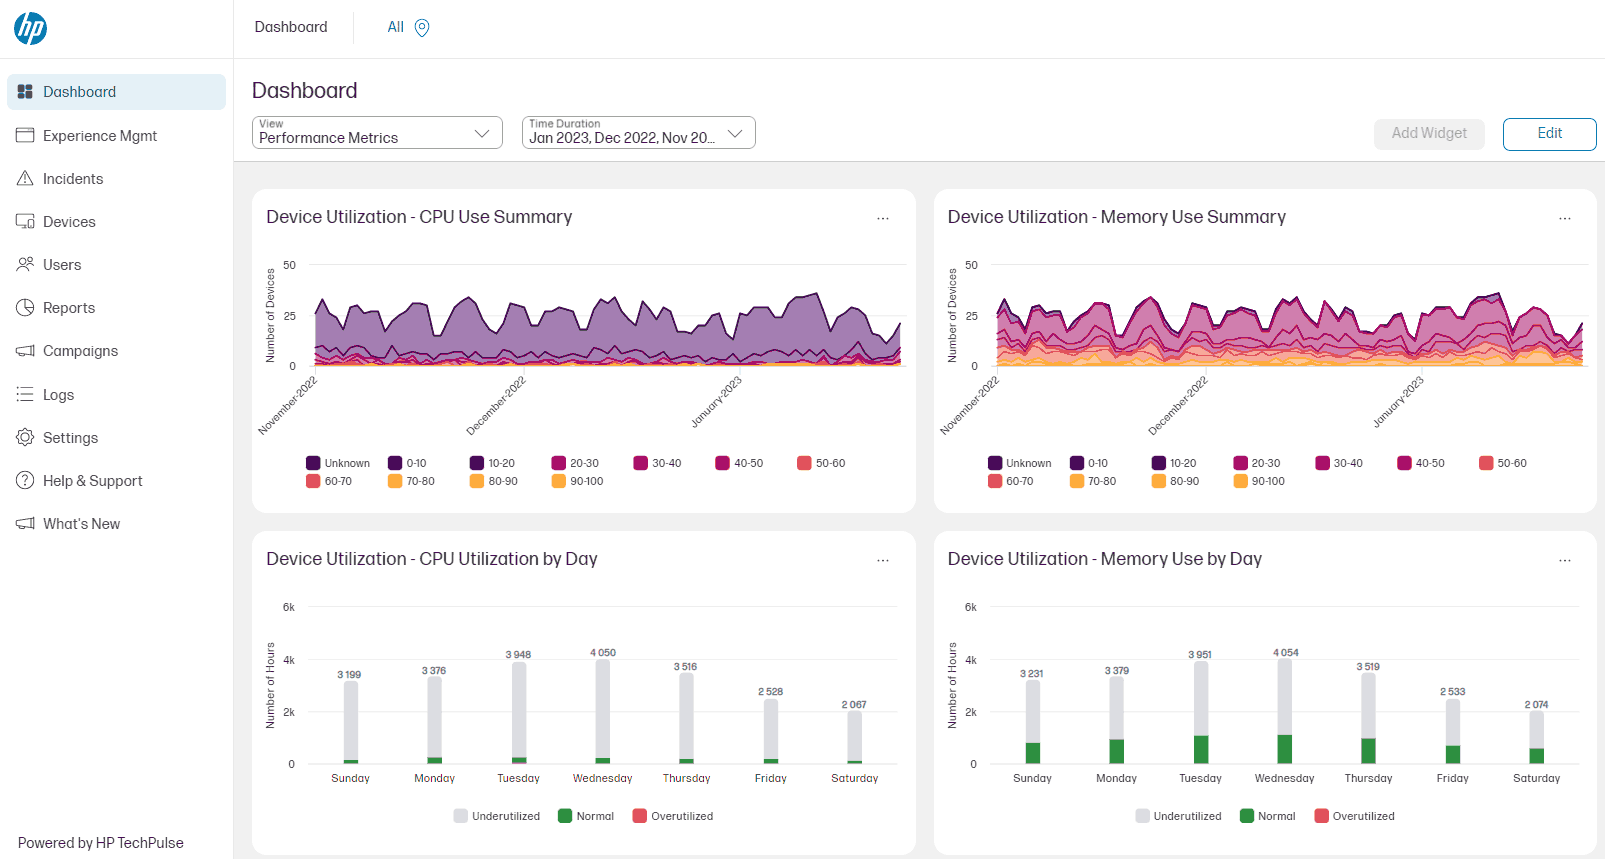The height and width of the screenshot is (859, 1605).
Task: Expand the Time Duration dropdown
Action: point(638,133)
